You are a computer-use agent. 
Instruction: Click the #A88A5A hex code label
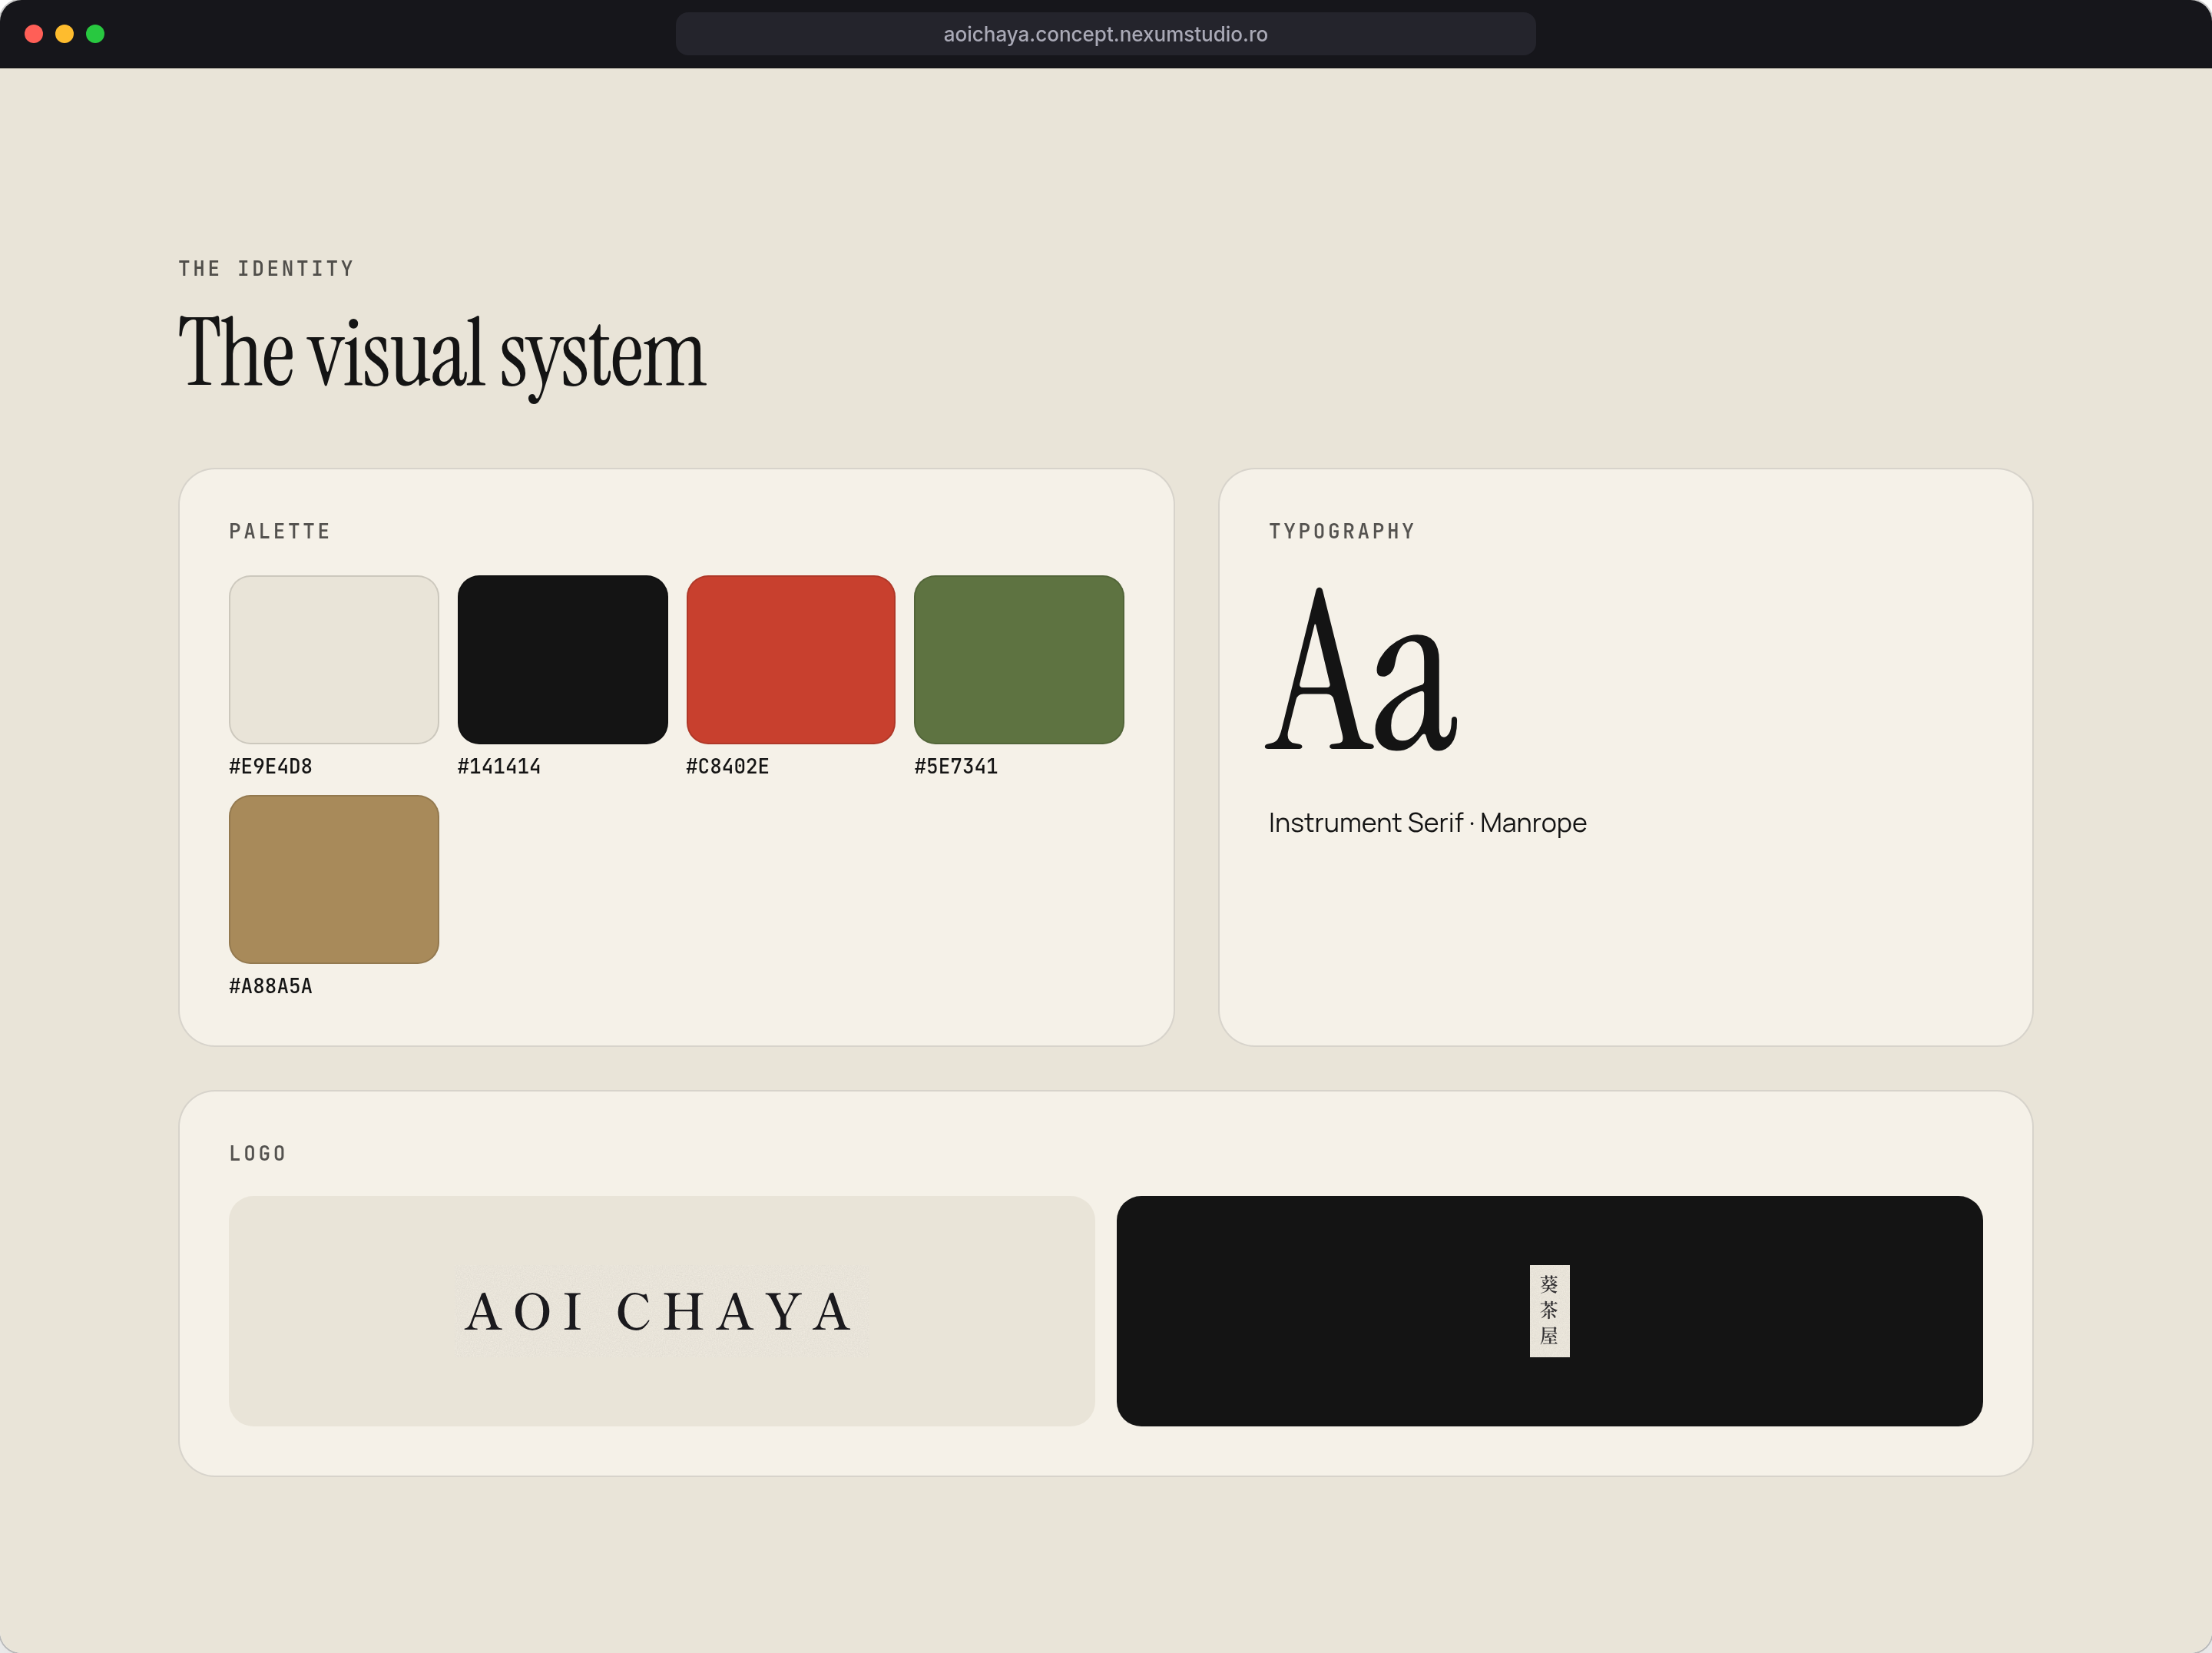[271, 986]
